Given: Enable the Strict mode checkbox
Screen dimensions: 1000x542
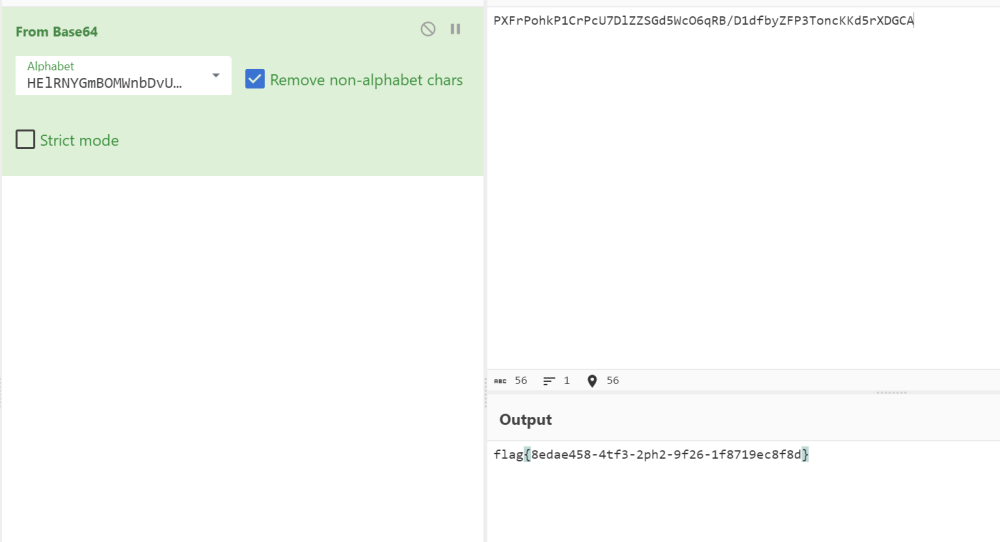Looking at the screenshot, I should coord(25,139).
